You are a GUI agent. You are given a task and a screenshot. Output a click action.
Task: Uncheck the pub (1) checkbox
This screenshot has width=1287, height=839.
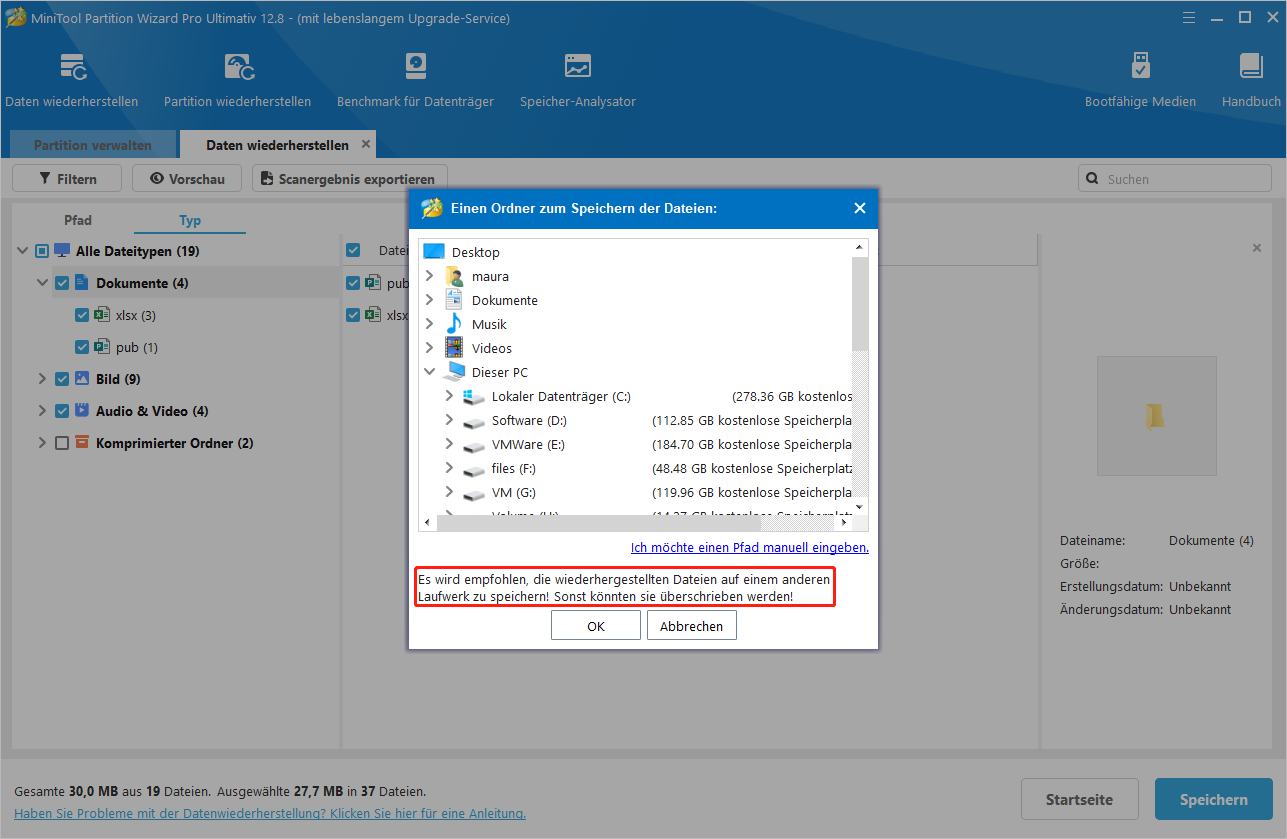tap(82, 347)
